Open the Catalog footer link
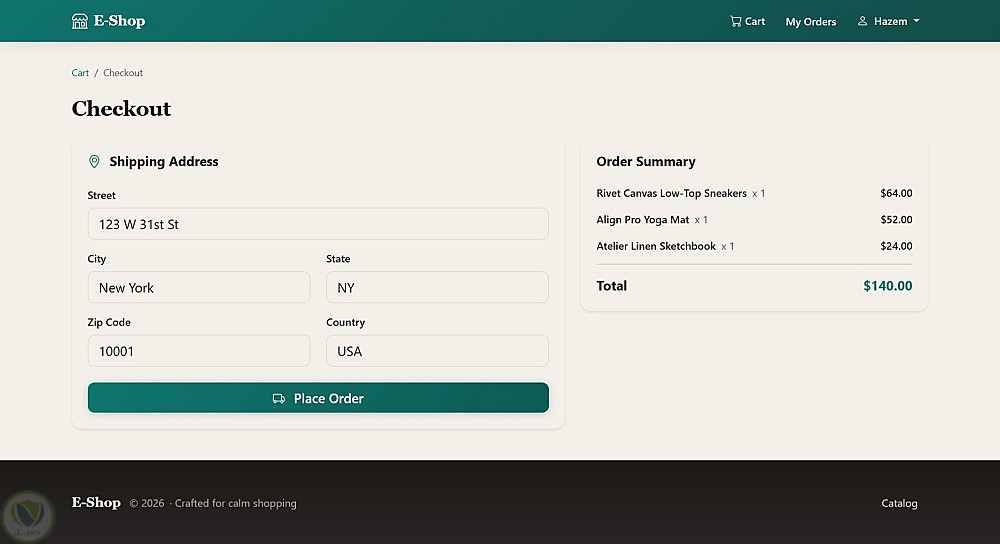This screenshot has width=1000, height=544. click(x=899, y=503)
